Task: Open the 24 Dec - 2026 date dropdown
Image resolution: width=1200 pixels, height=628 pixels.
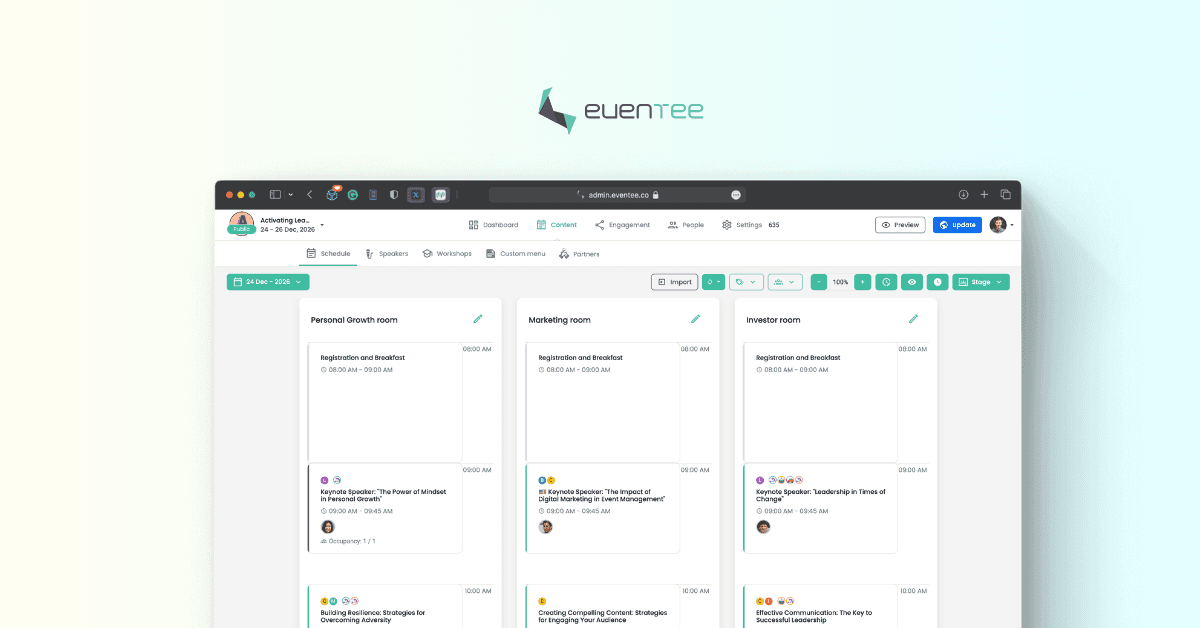Action: [268, 282]
